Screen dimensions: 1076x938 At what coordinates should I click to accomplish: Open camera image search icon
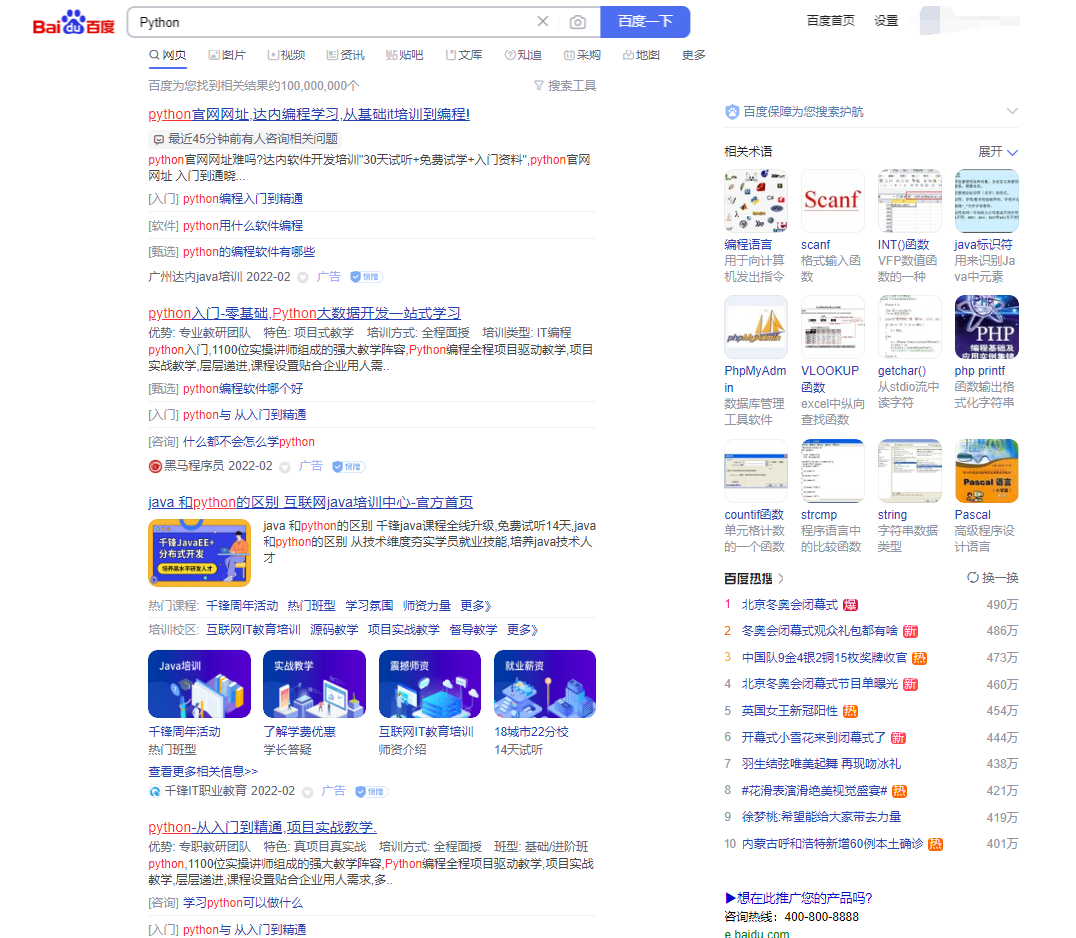click(578, 22)
